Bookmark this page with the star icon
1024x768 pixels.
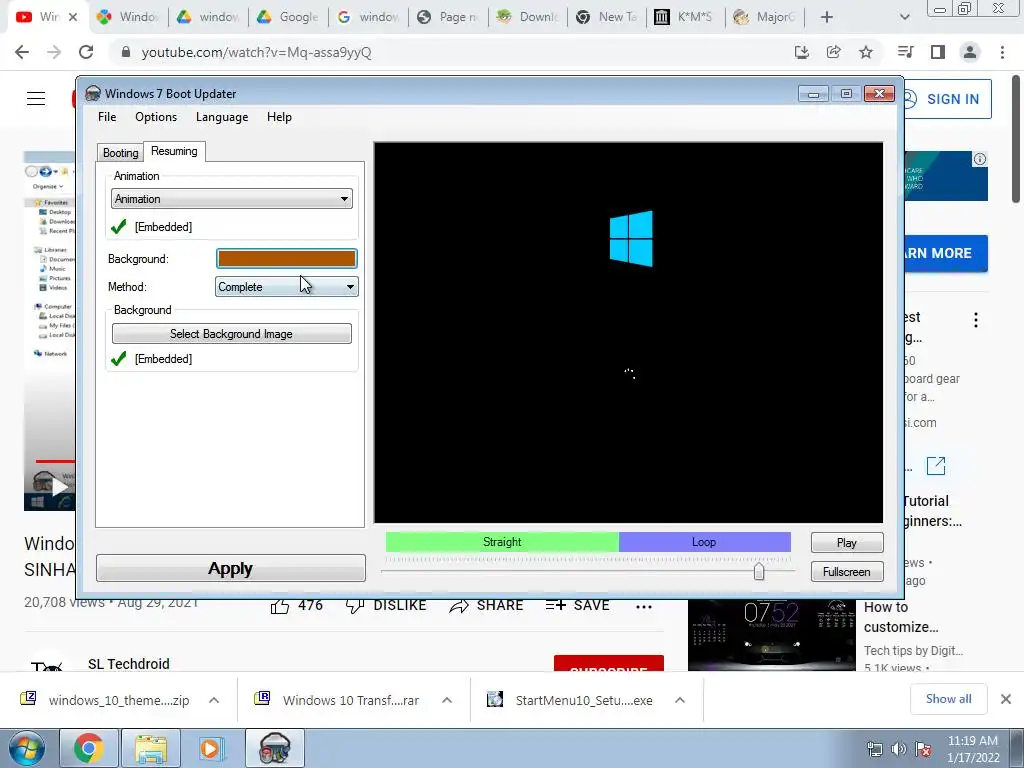[x=866, y=52]
